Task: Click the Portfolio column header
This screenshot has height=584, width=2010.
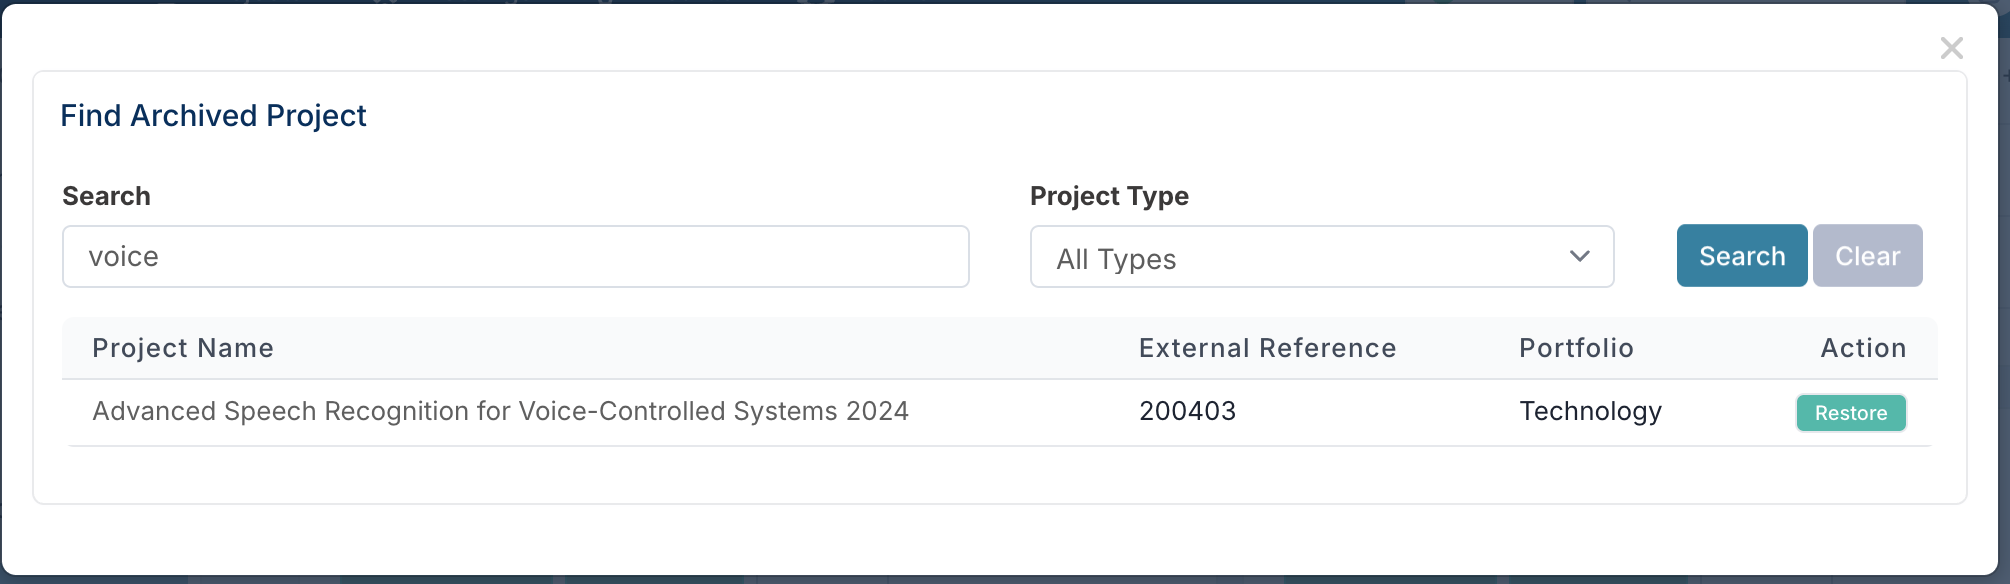Action: [1576, 348]
